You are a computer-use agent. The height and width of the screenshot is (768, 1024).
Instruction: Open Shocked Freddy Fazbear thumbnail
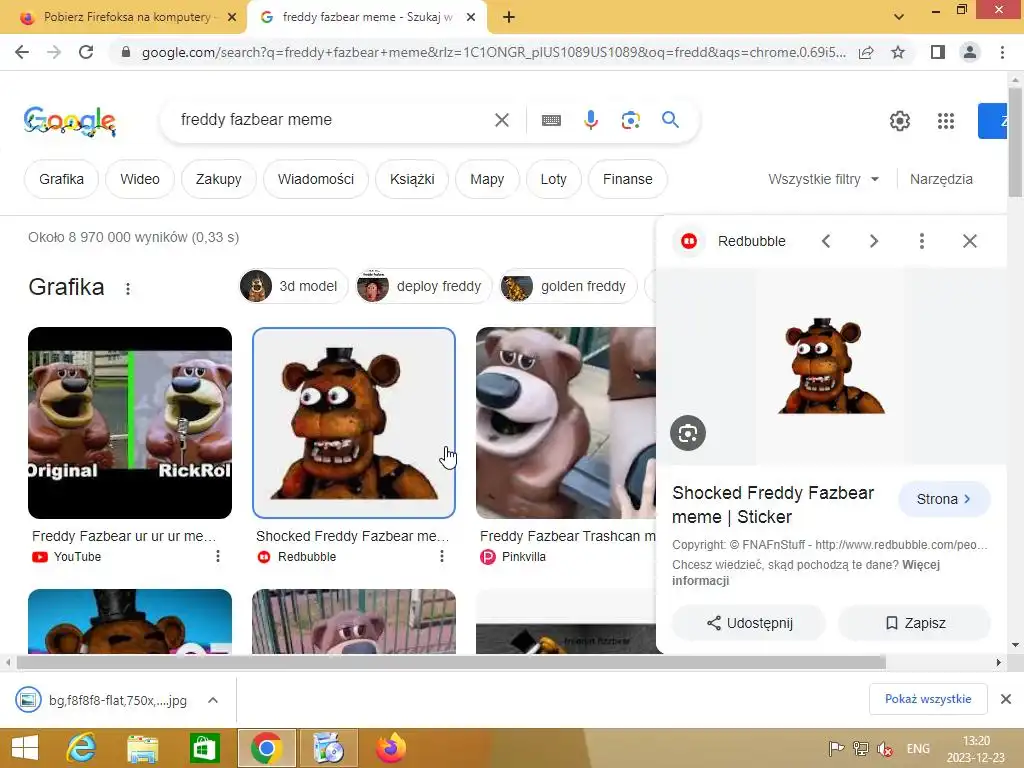point(354,423)
